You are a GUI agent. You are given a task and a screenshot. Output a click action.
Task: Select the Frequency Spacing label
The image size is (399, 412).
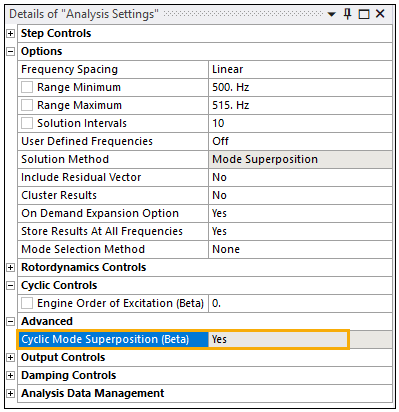(69, 69)
